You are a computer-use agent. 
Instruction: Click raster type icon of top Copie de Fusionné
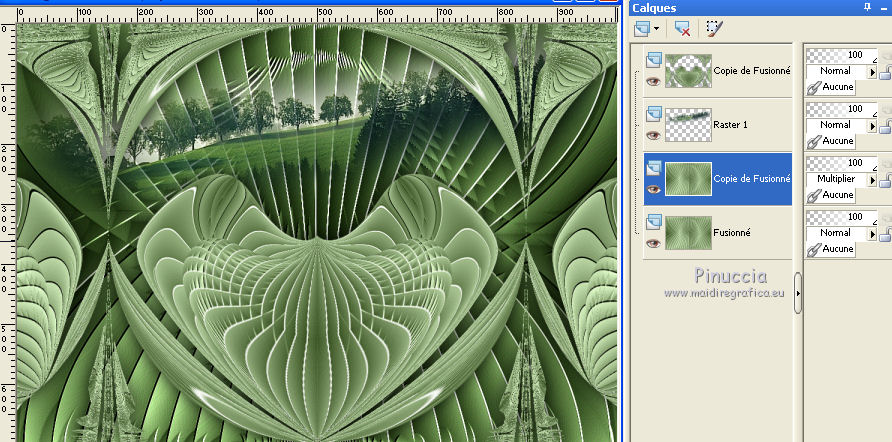pyautogui.click(x=654, y=59)
